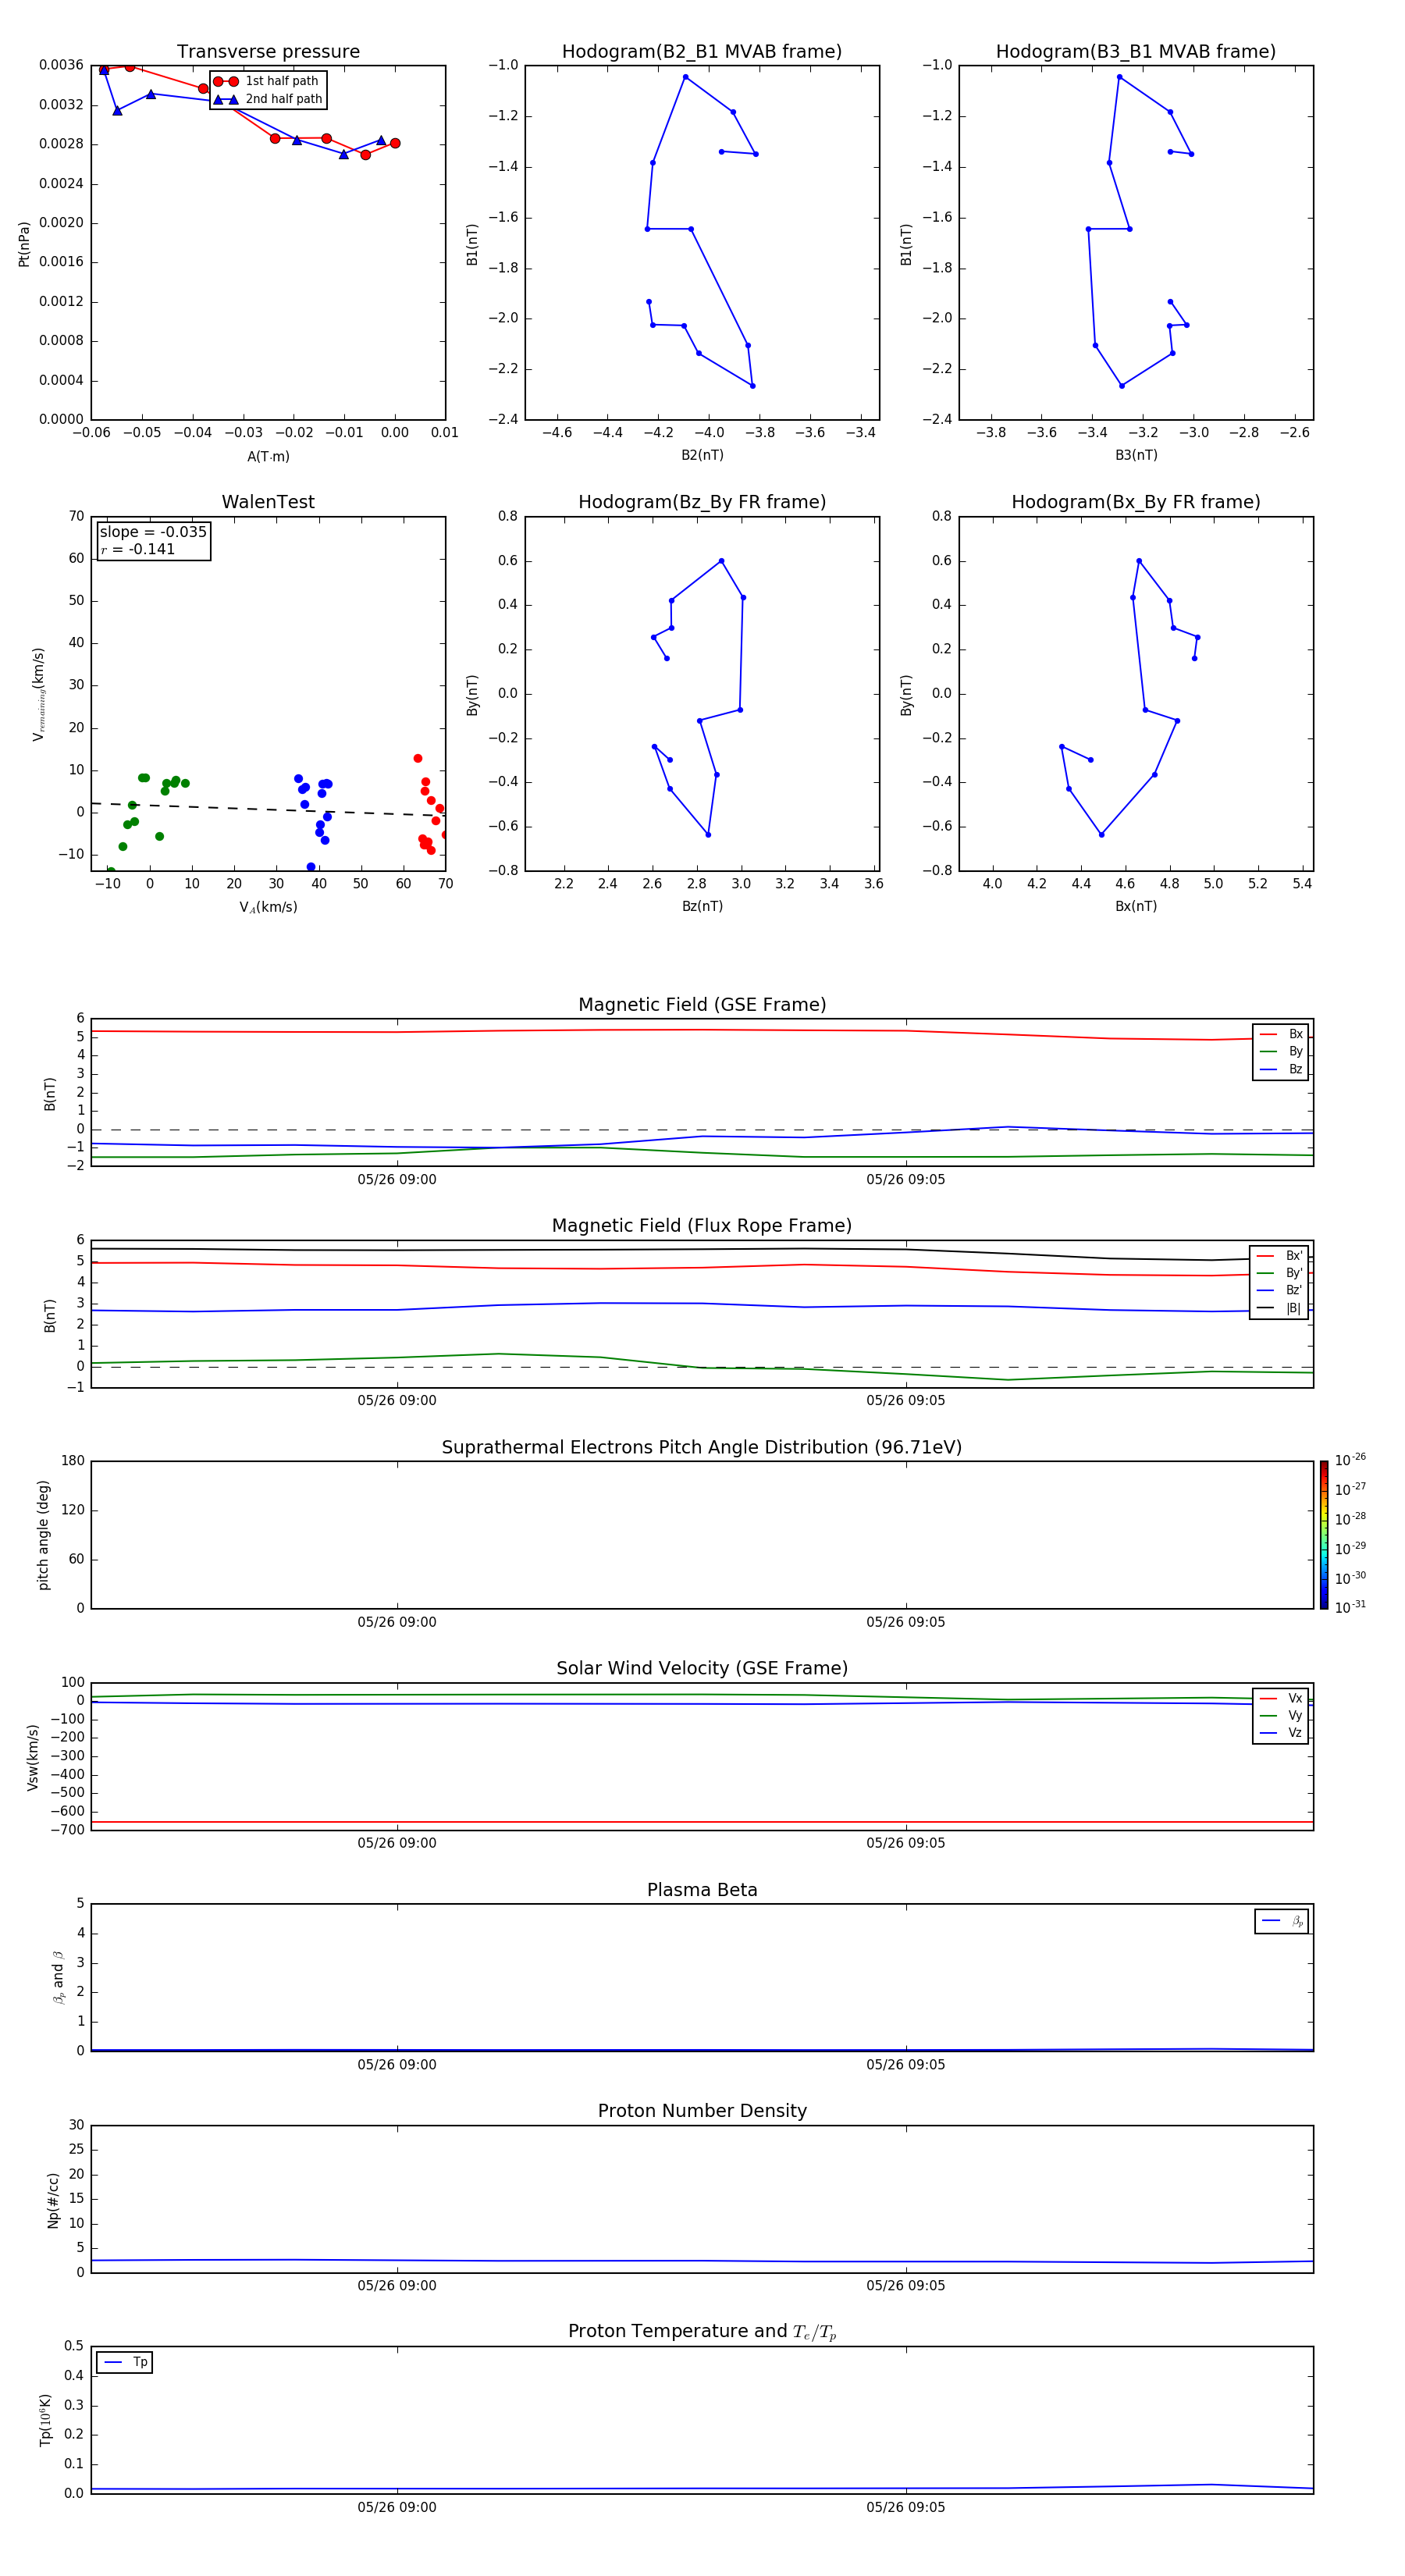Click the Bx(nT) x-axis label
The height and width of the screenshot is (2576, 1405).
[1136, 906]
